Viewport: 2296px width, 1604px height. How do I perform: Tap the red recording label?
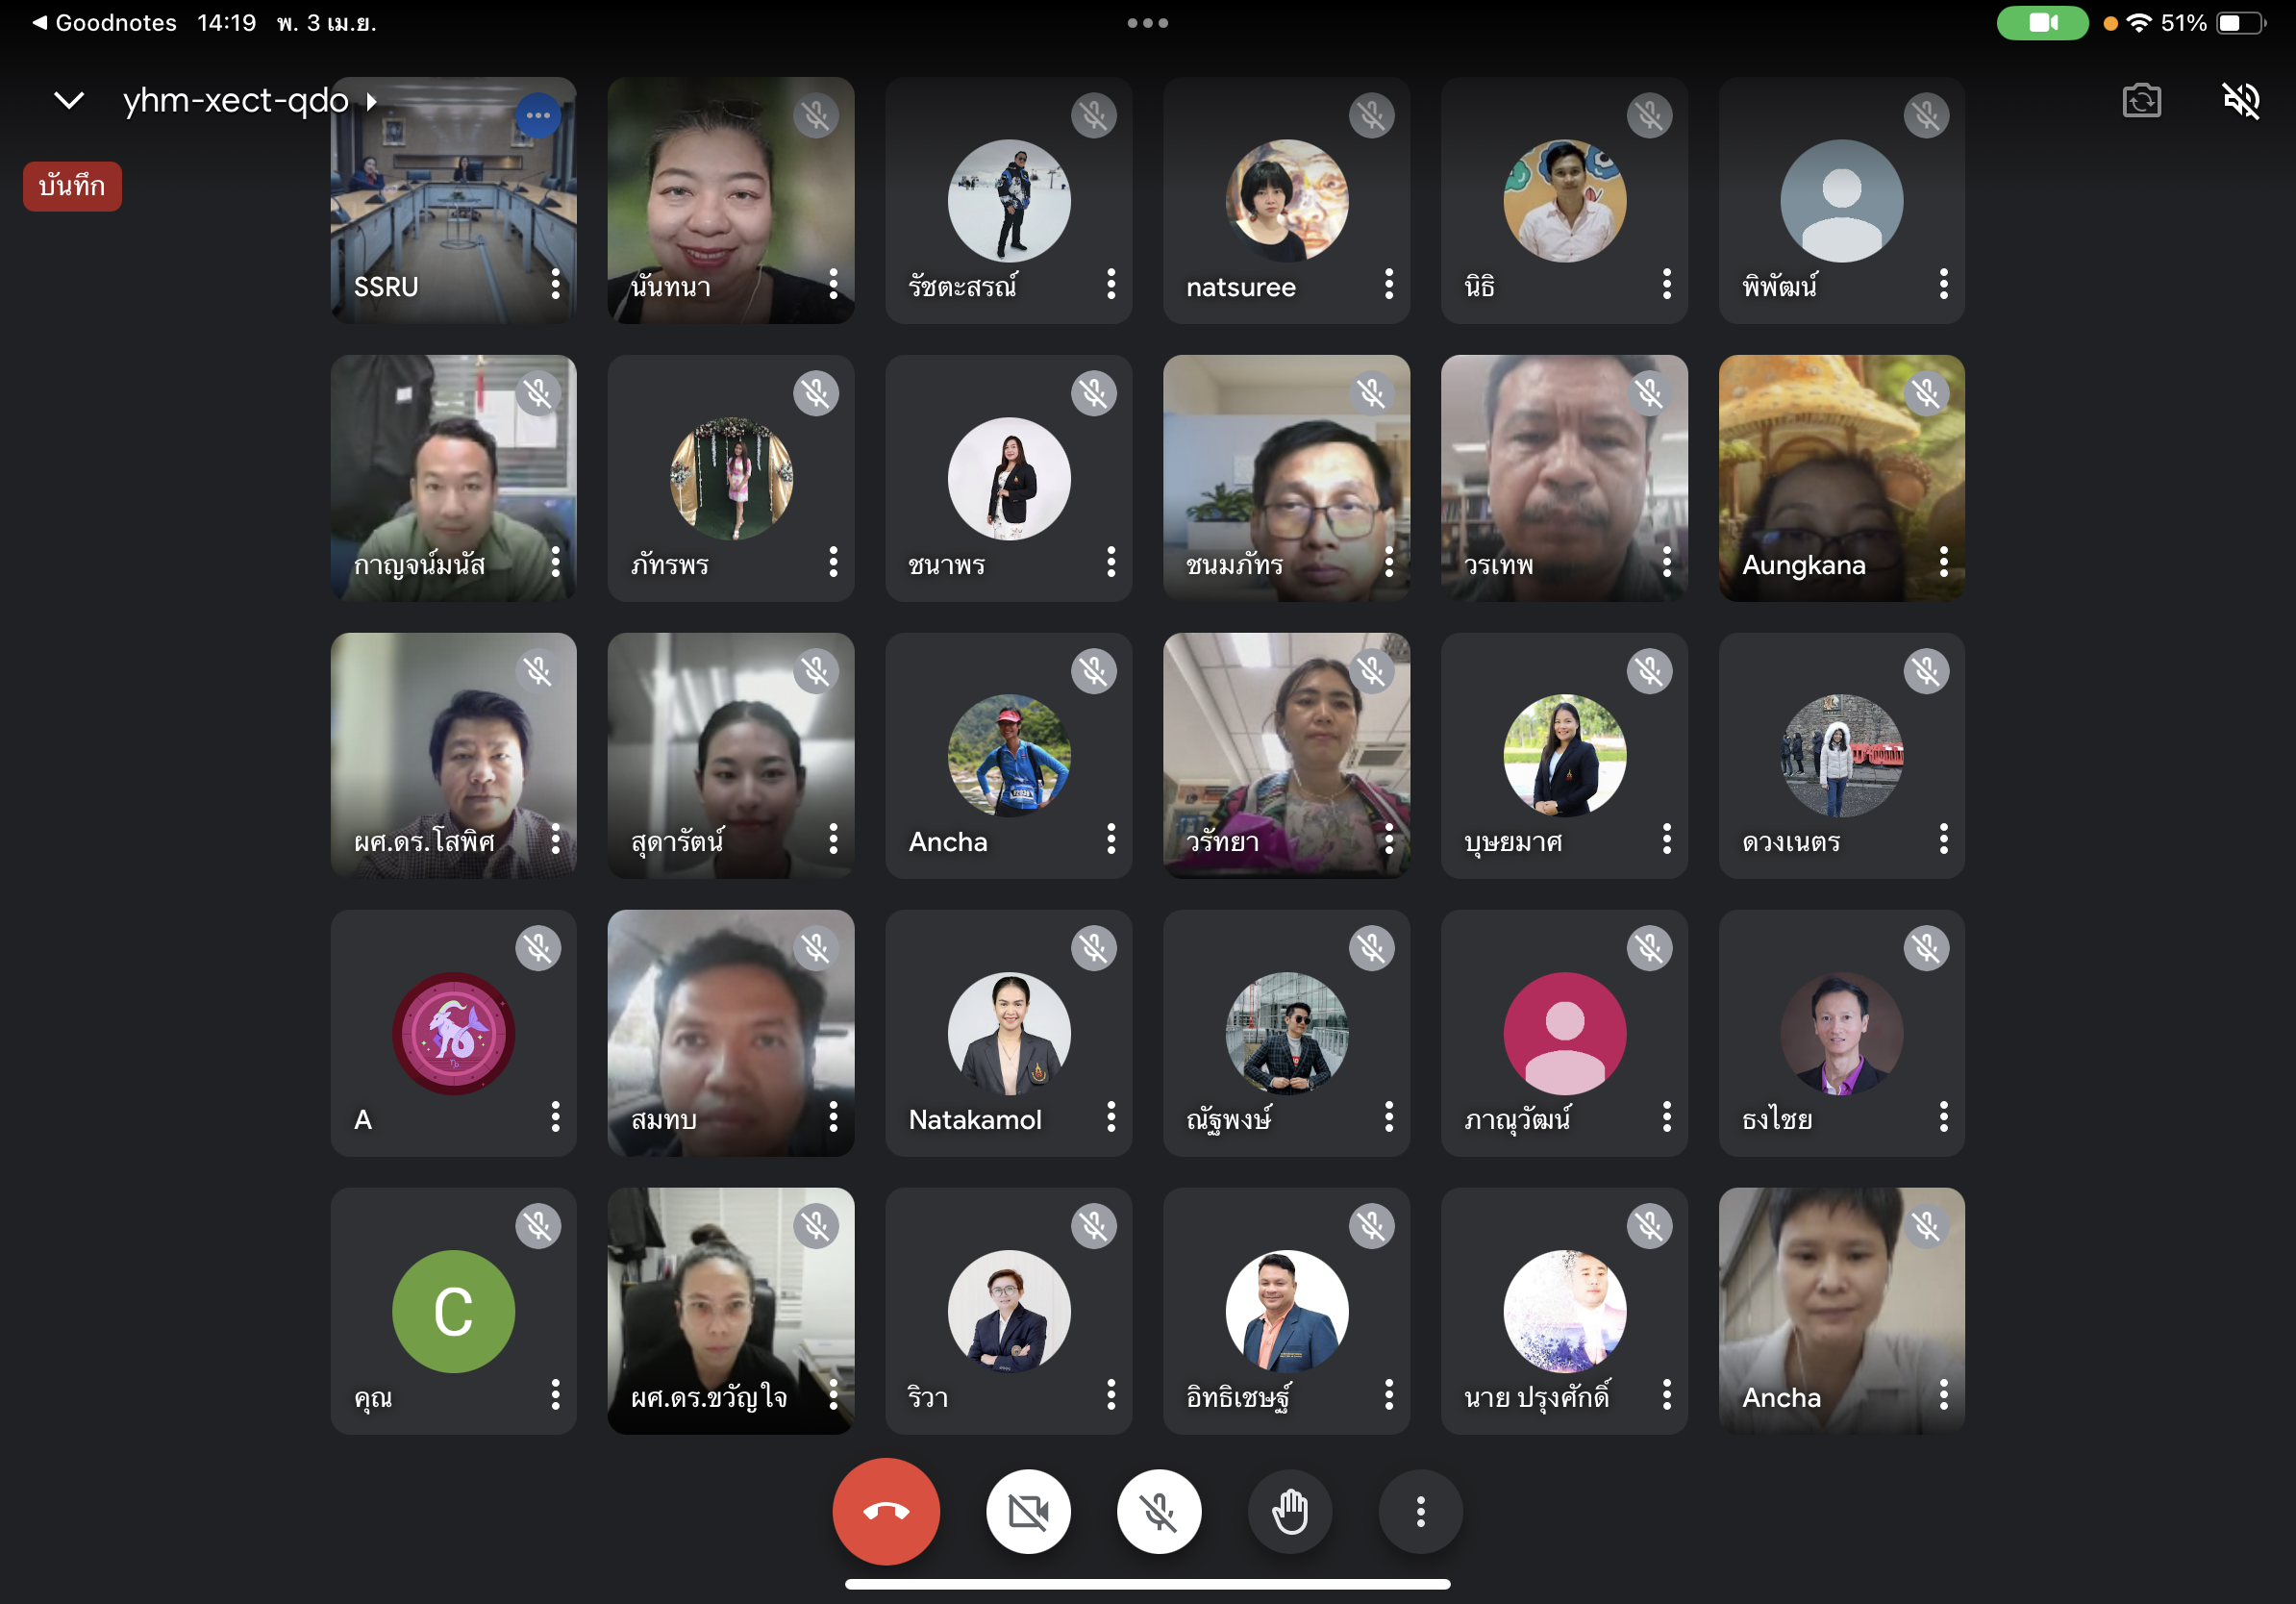click(72, 186)
